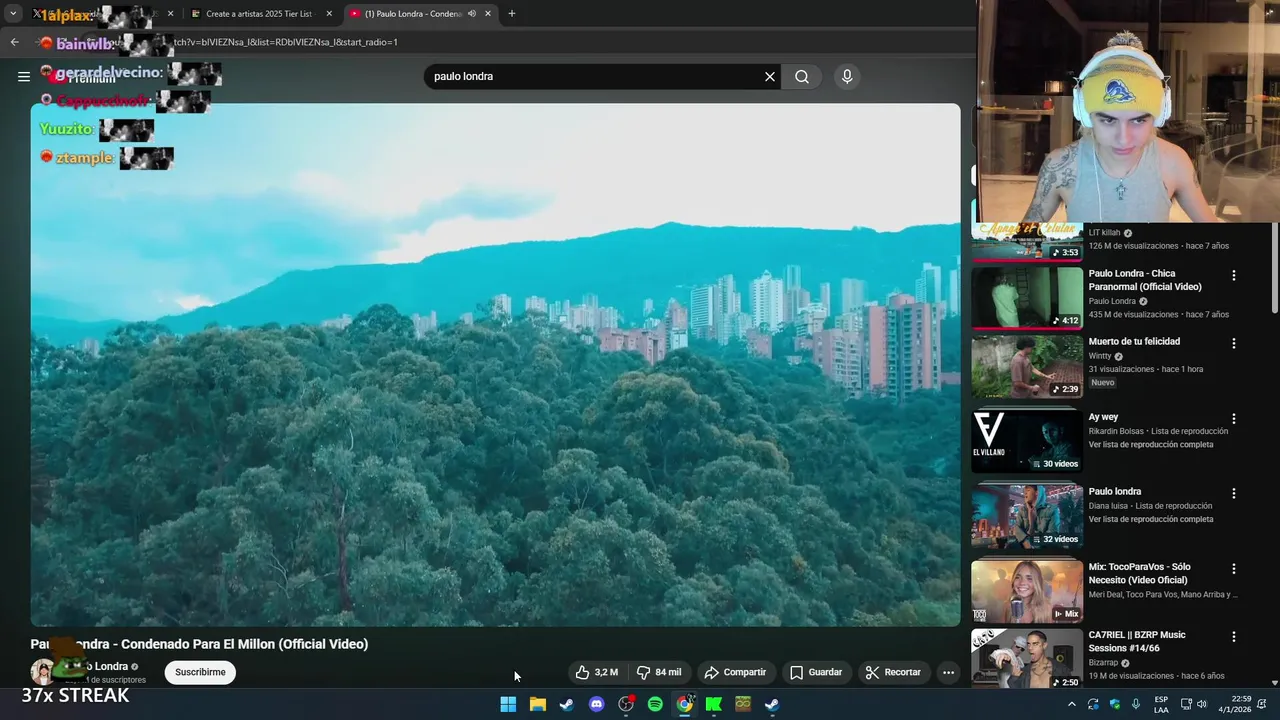Open the LIT killah video thumbnail

click(1027, 241)
